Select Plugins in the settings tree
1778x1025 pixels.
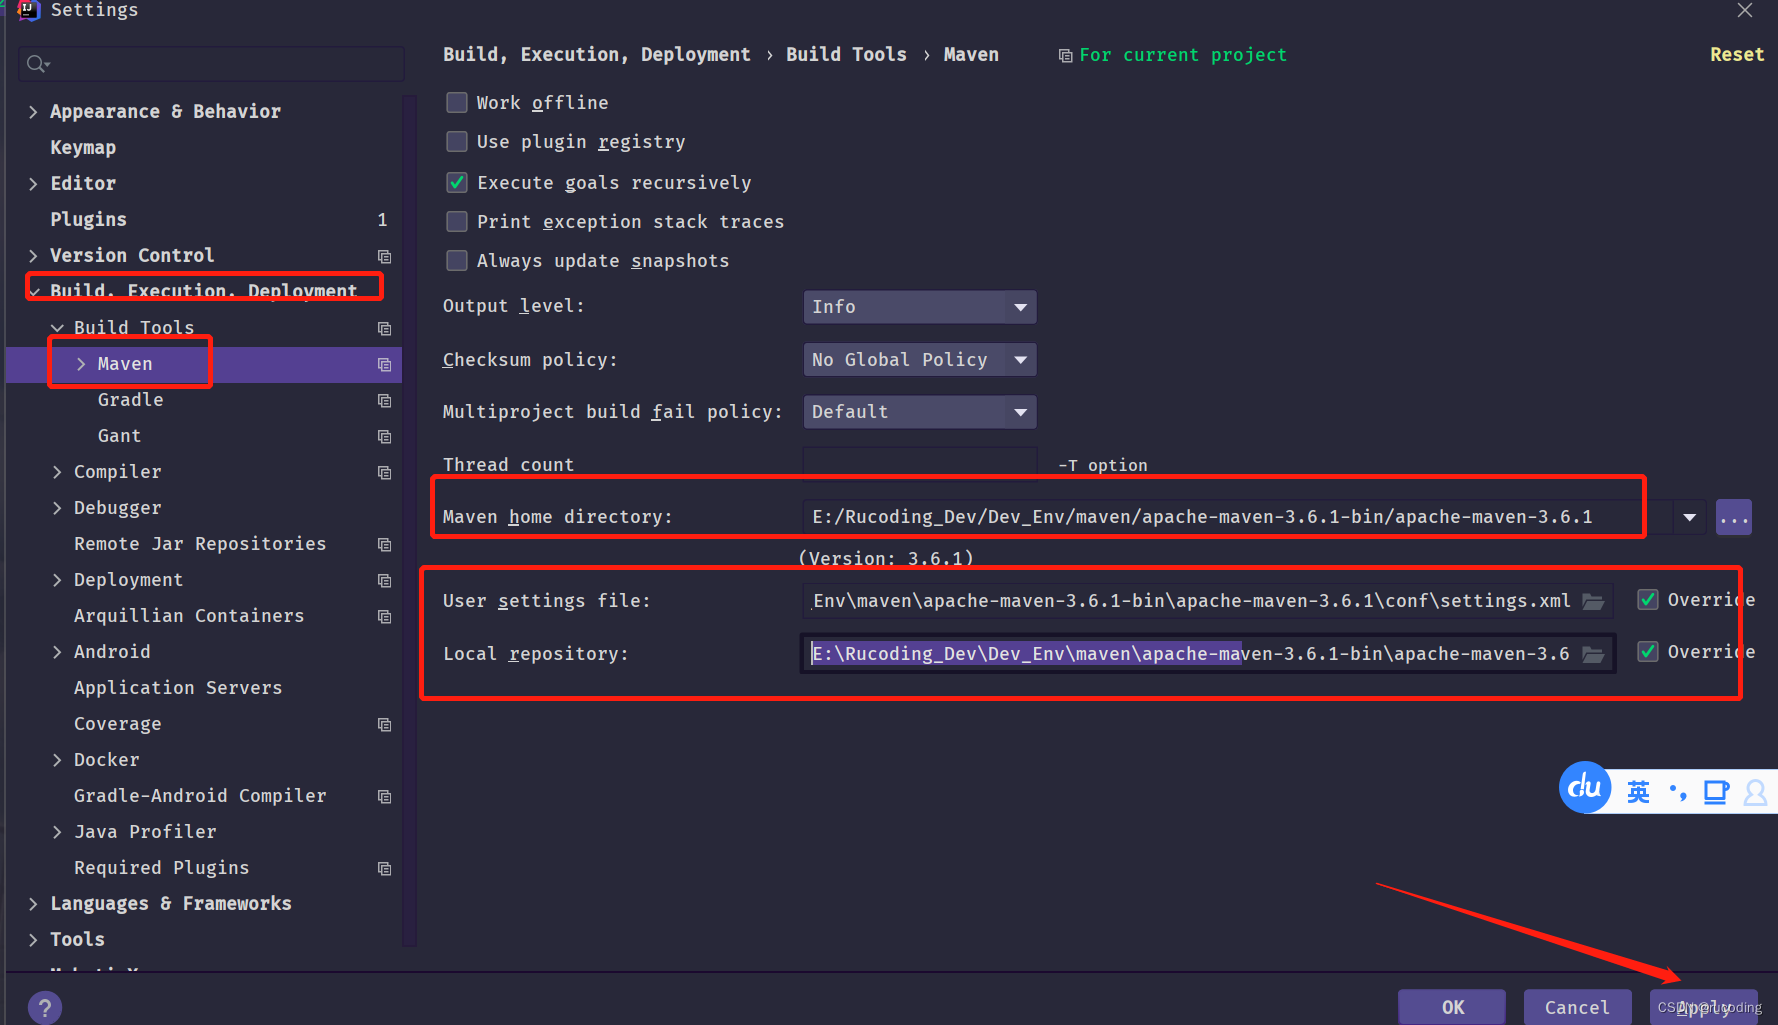point(88,219)
